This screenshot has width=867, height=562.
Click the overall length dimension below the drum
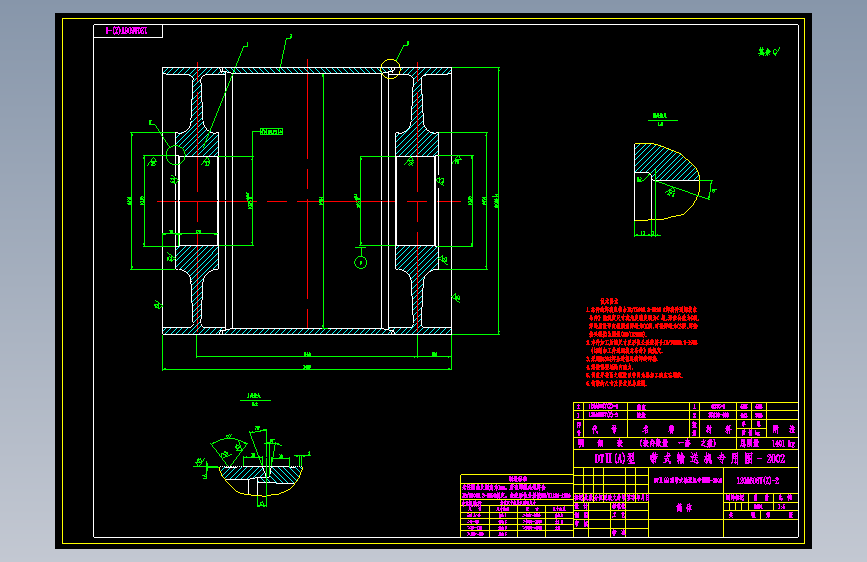pos(307,367)
